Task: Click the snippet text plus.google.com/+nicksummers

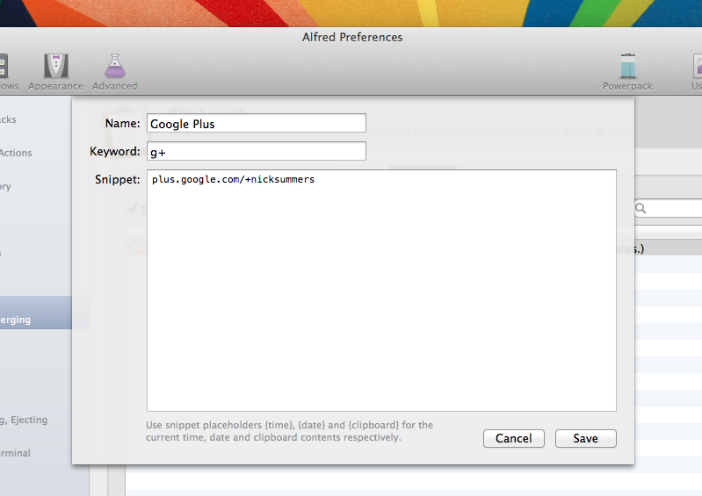Action: pyautogui.click(x=233, y=180)
